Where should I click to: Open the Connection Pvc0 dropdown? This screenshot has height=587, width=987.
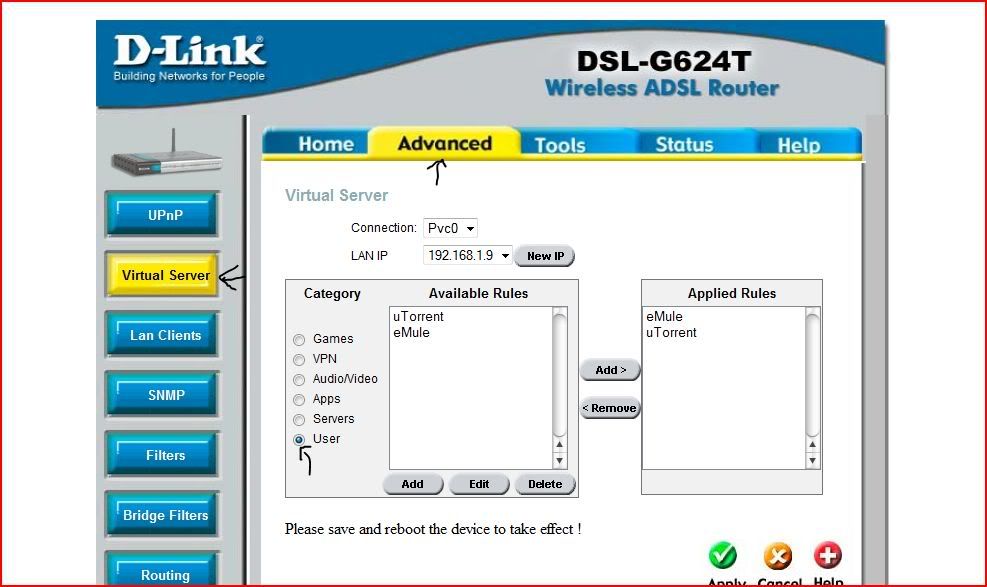click(450, 228)
